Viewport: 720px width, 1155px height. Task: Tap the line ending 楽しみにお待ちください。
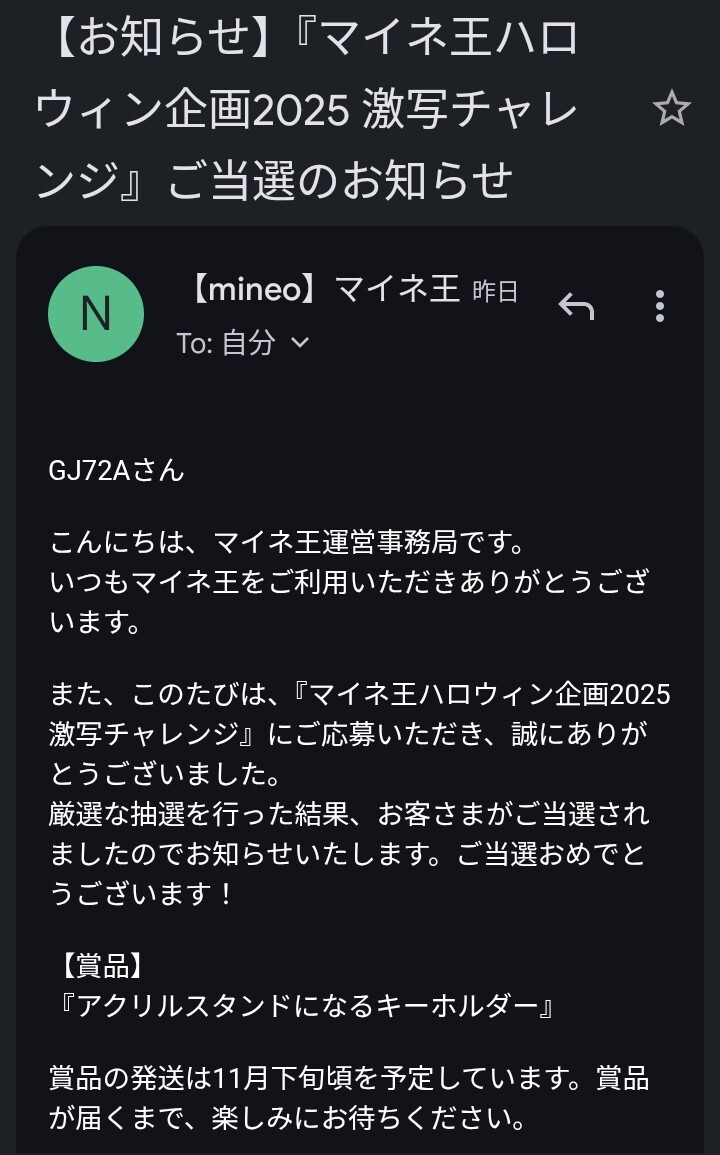(x=288, y=1117)
